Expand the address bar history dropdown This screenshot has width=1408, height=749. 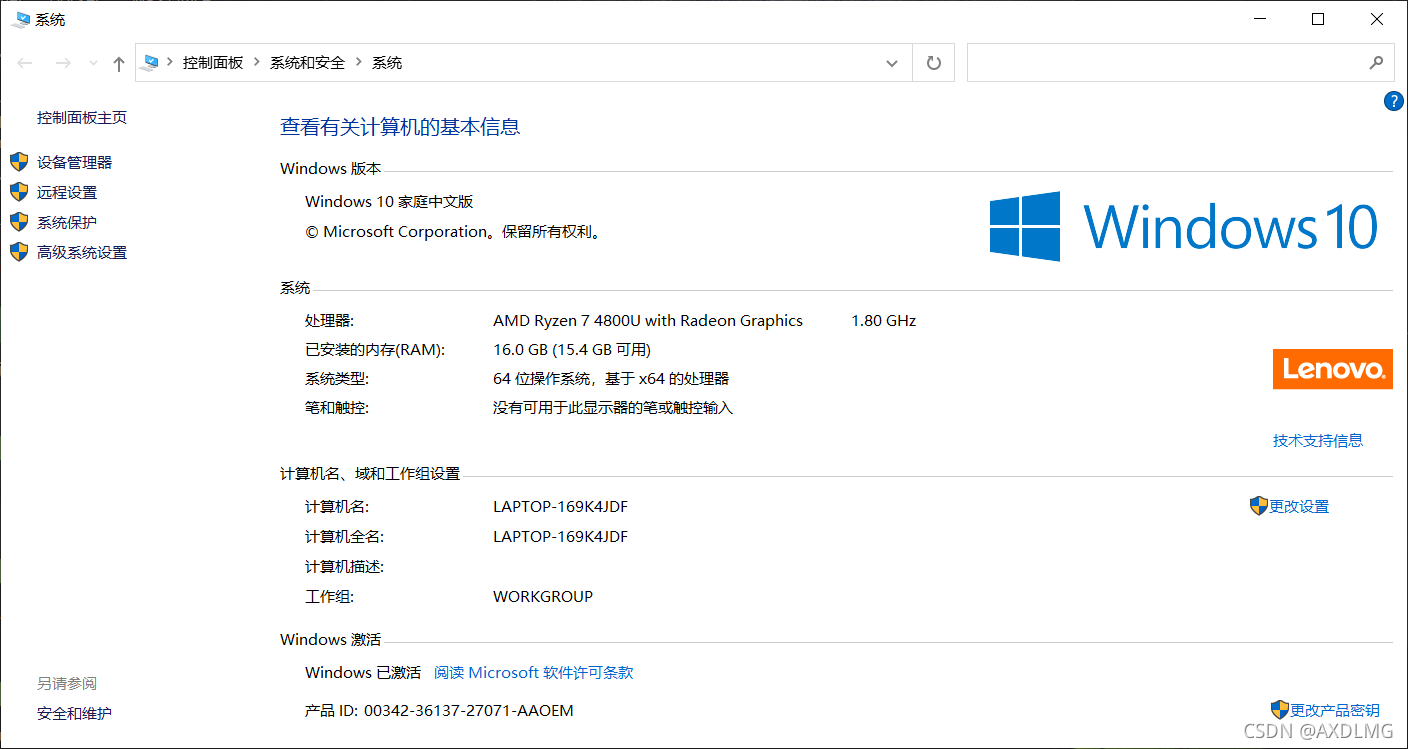[x=892, y=63]
